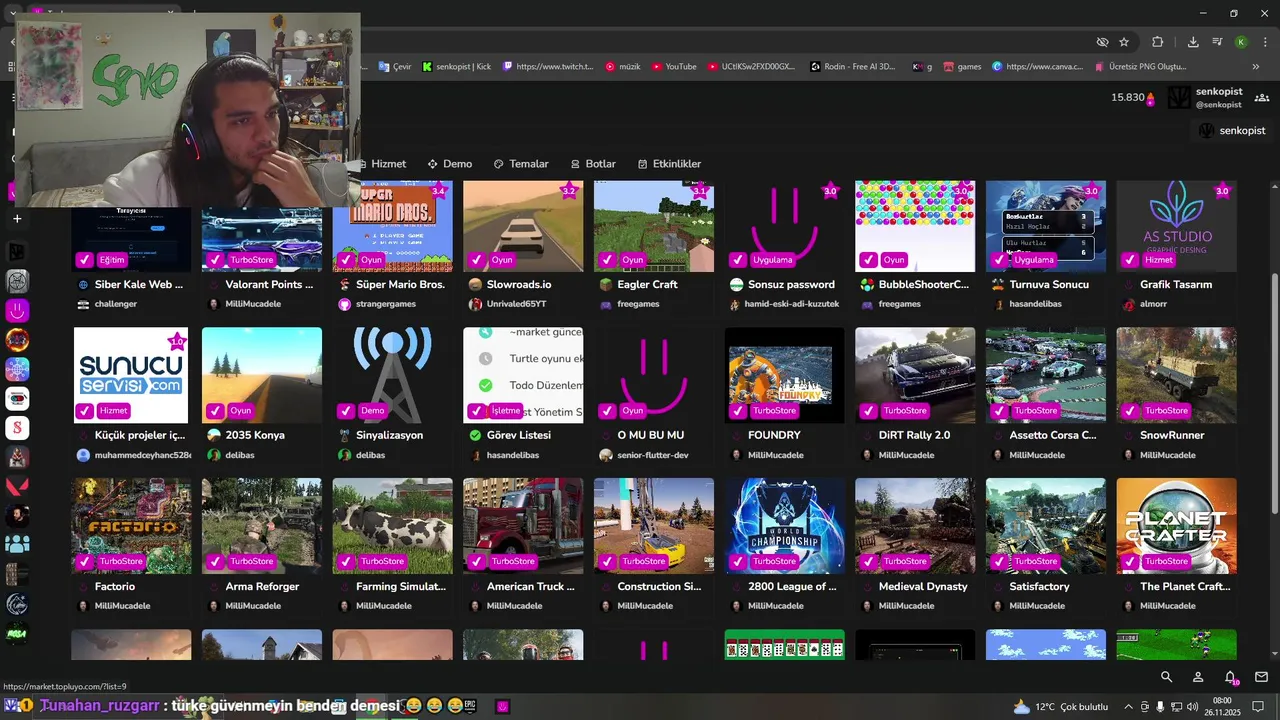Click the senkopist profile button in header
The image size is (1280, 720).
coord(1205,97)
